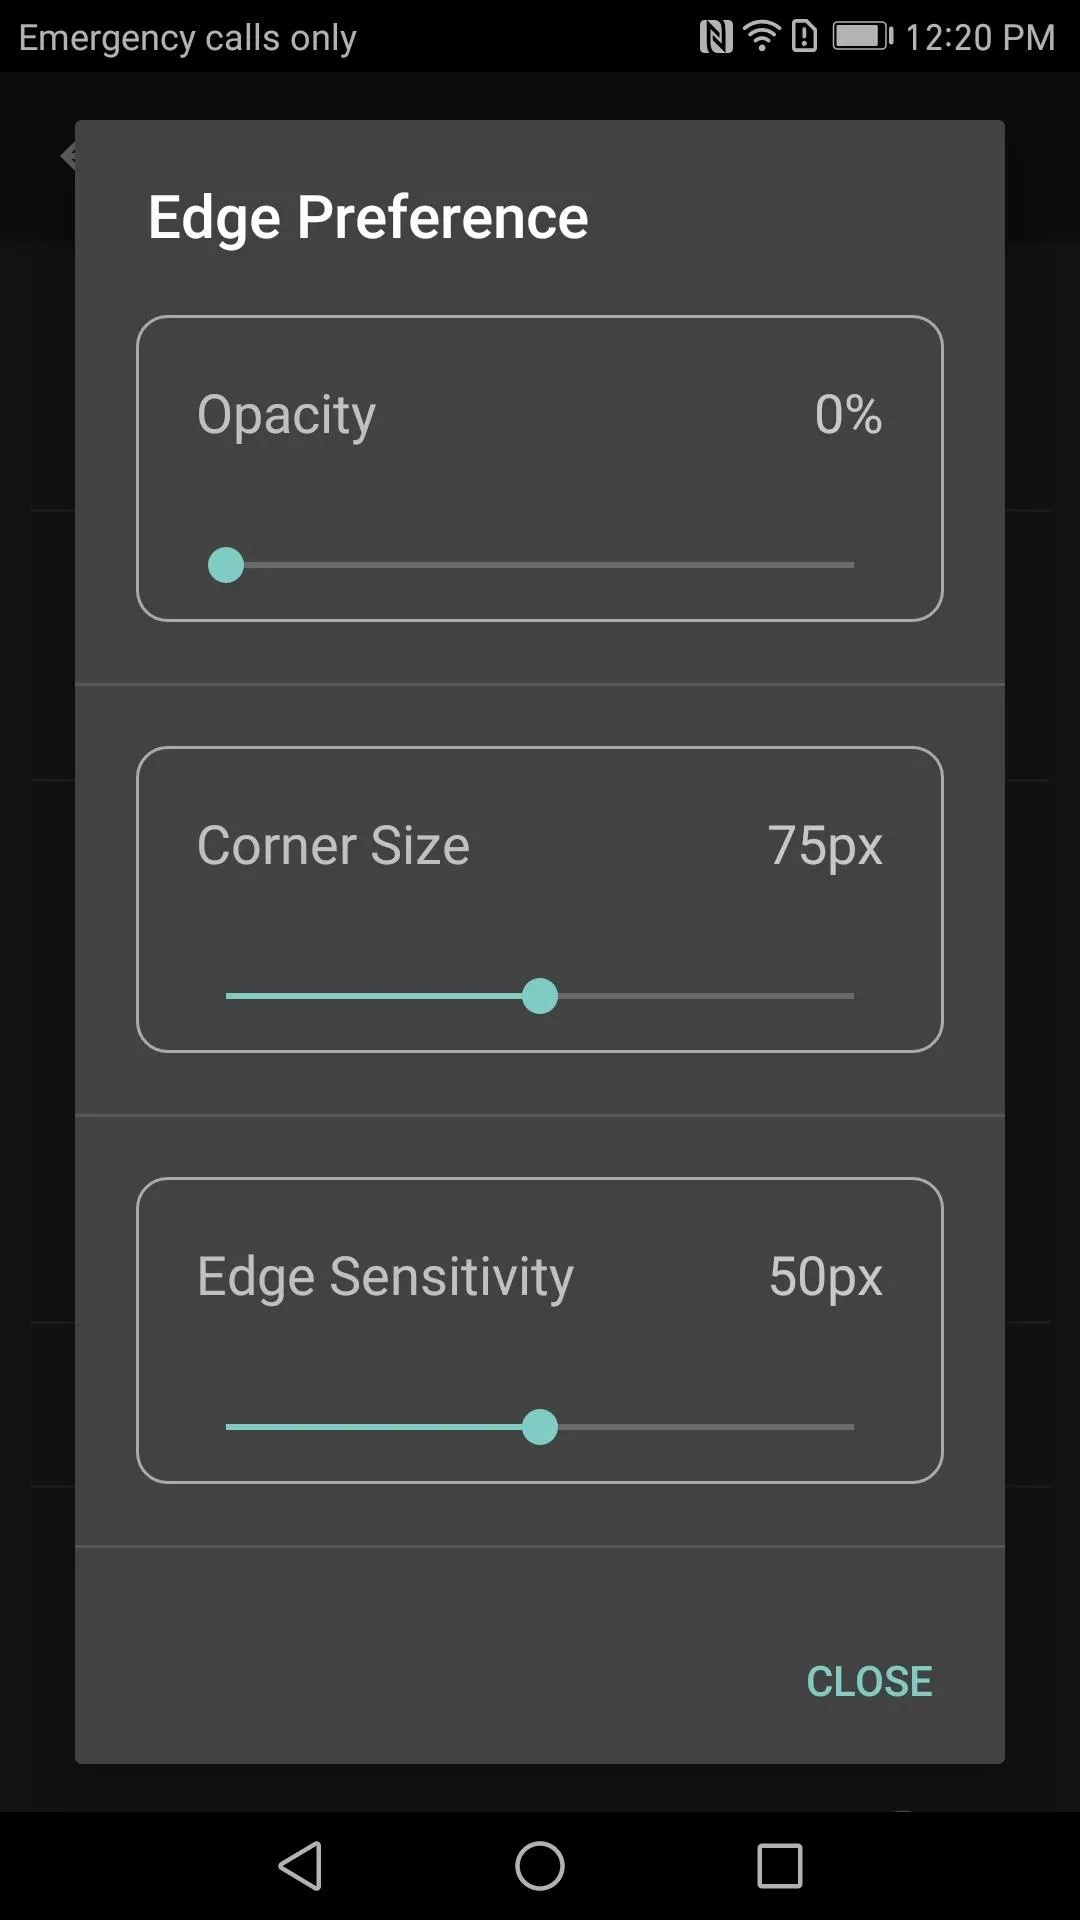Screen dimensions: 1080x1920
Task: Set Edge Sensitivity slider to track's left end
Action: [227, 1427]
